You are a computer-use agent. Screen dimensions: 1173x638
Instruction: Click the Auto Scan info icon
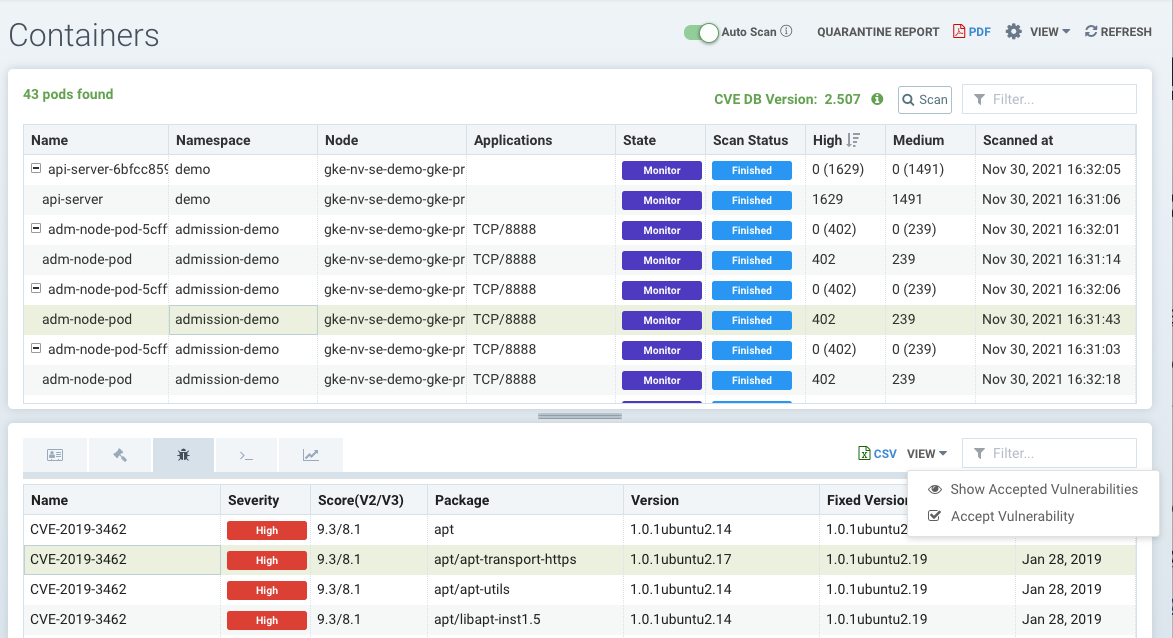(786, 31)
